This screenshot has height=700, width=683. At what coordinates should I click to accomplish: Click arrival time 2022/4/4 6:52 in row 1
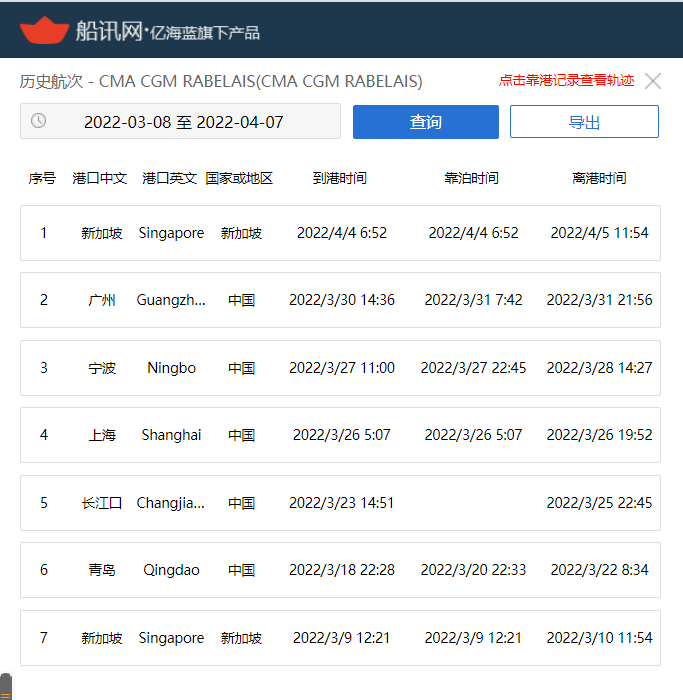pyautogui.click(x=342, y=233)
